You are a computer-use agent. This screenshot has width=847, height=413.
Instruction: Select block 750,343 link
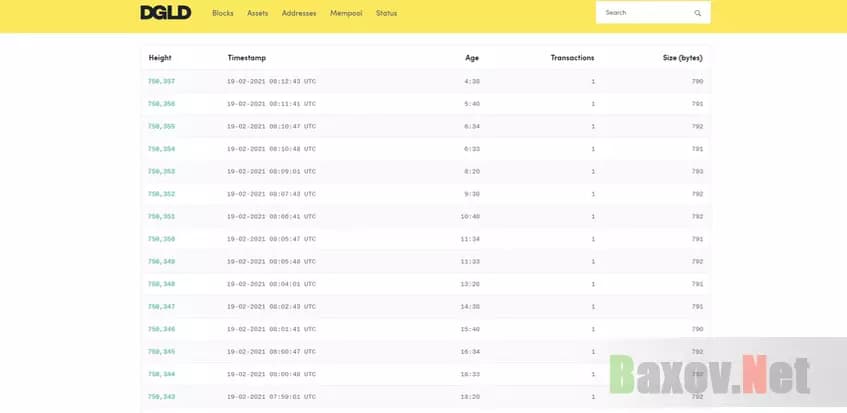[161, 396]
